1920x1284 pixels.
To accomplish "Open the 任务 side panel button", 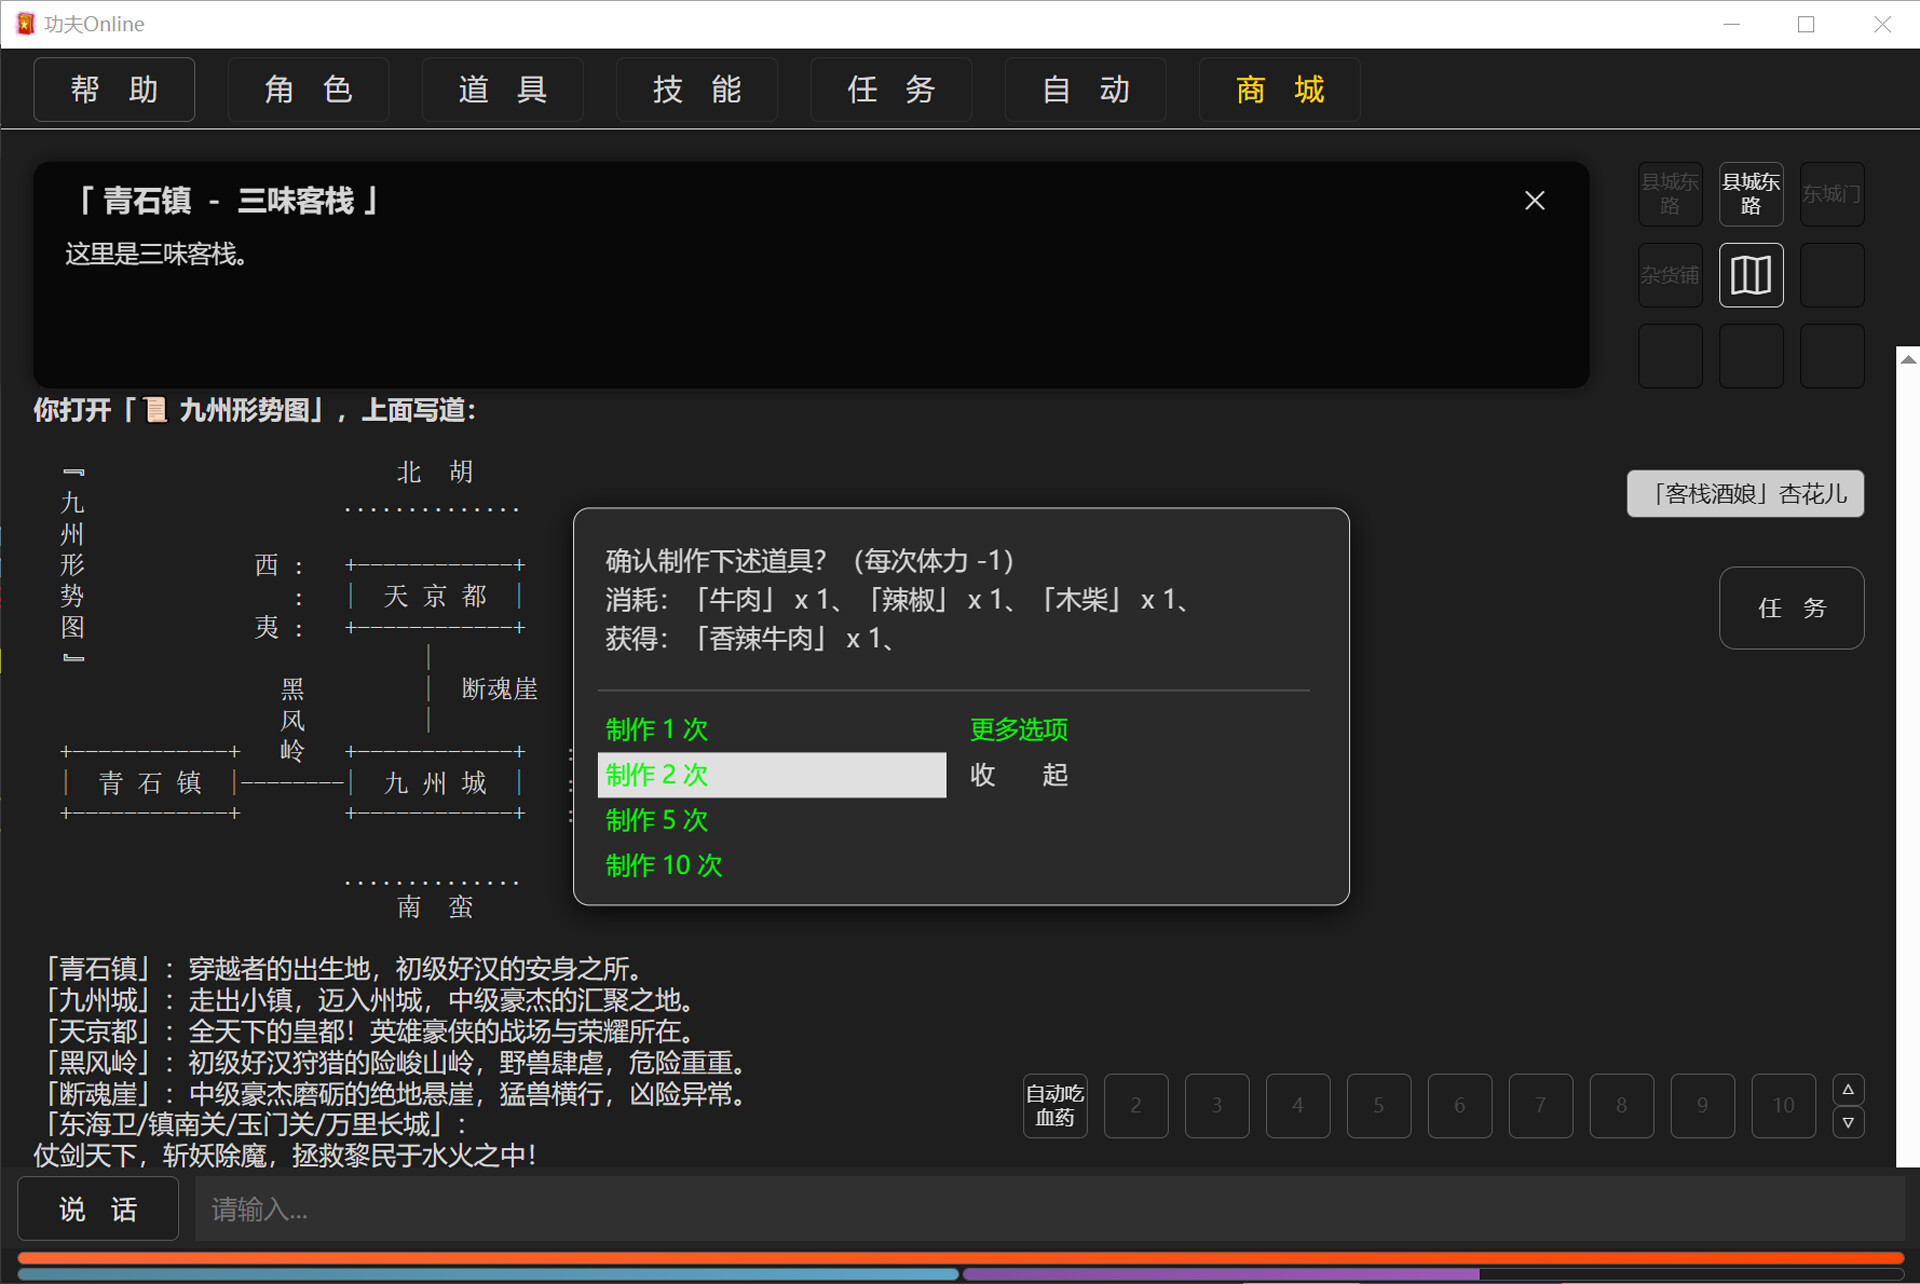I will point(1791,608).
